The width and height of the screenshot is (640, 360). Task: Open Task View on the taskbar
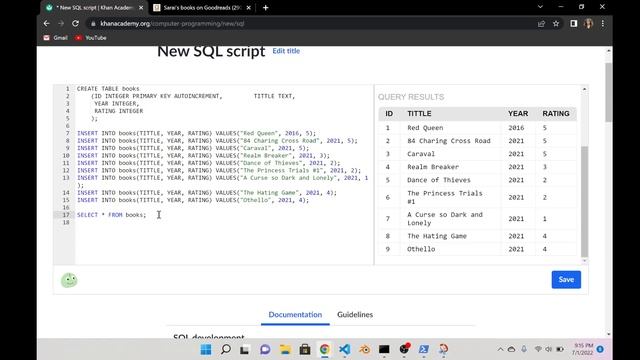point(244,349)
